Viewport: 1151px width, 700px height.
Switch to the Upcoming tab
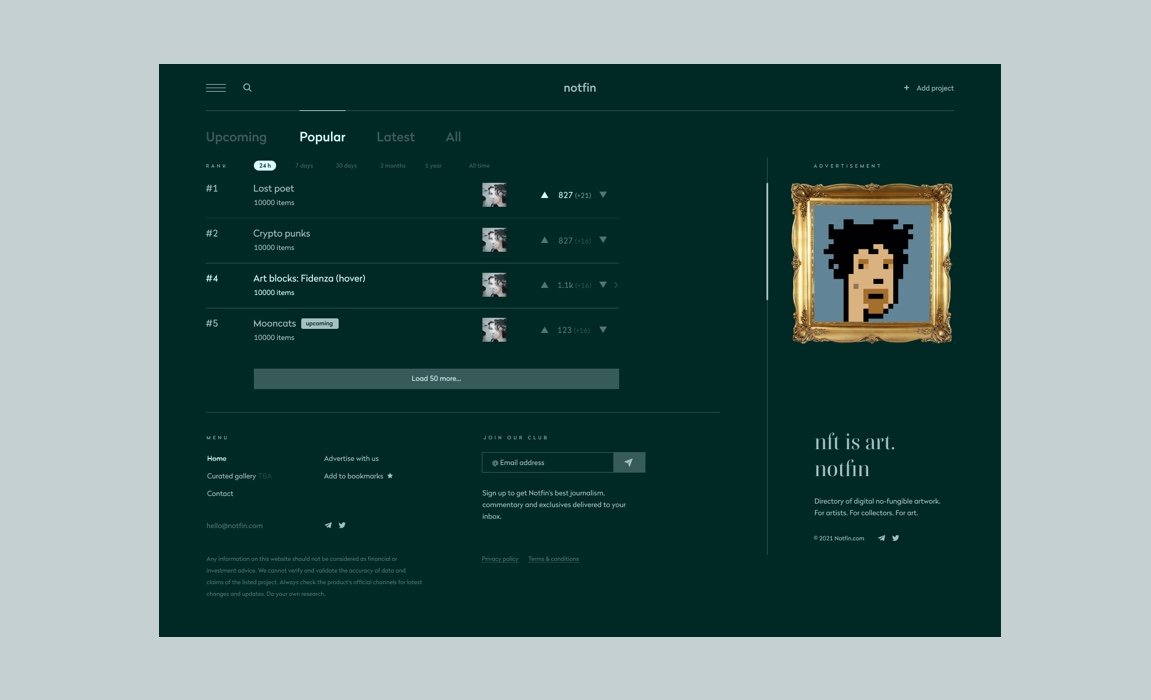click(x=236, y=137)
